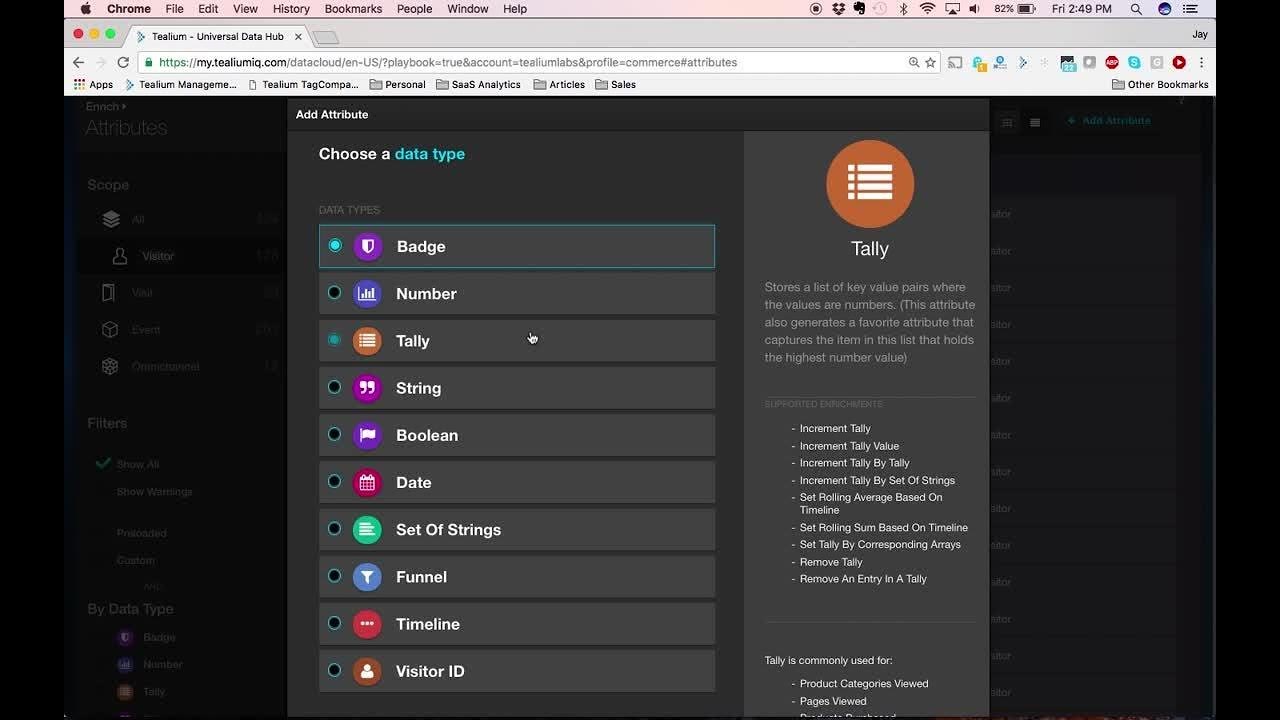This screenshot has height=720, width=1280.
Task: Click the String quotation marks icon
Action: 368,388
